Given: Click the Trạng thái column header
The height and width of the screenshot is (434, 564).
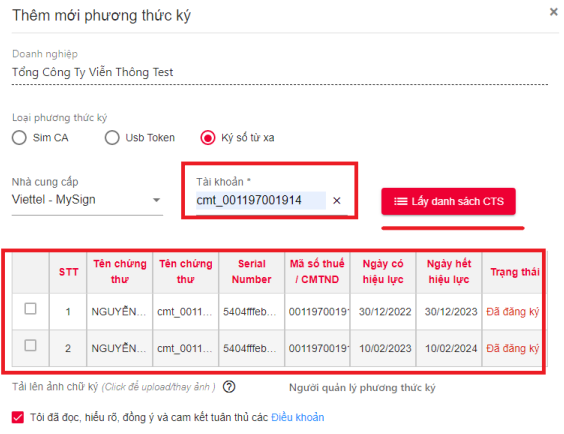Looking at the screenshot, I should click(x=514, y=272).
